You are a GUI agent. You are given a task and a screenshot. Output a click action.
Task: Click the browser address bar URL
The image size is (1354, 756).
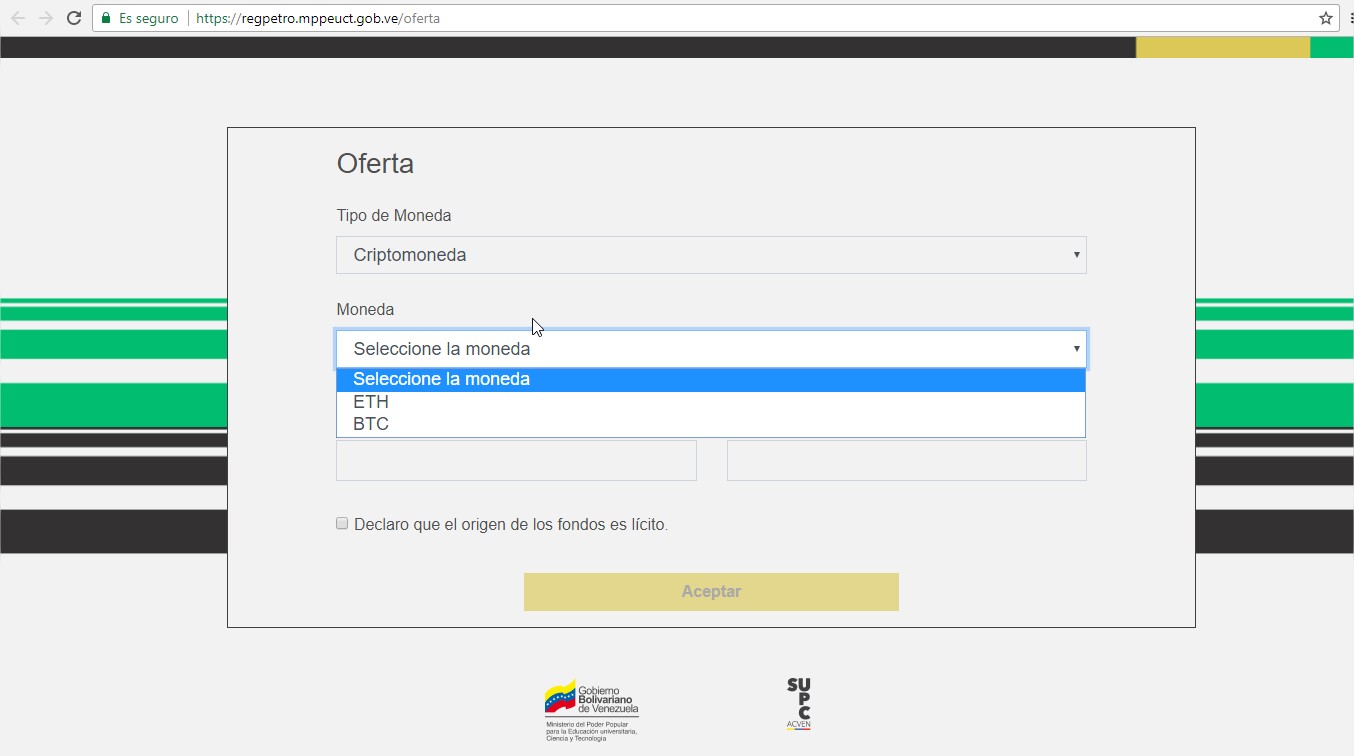318,18
